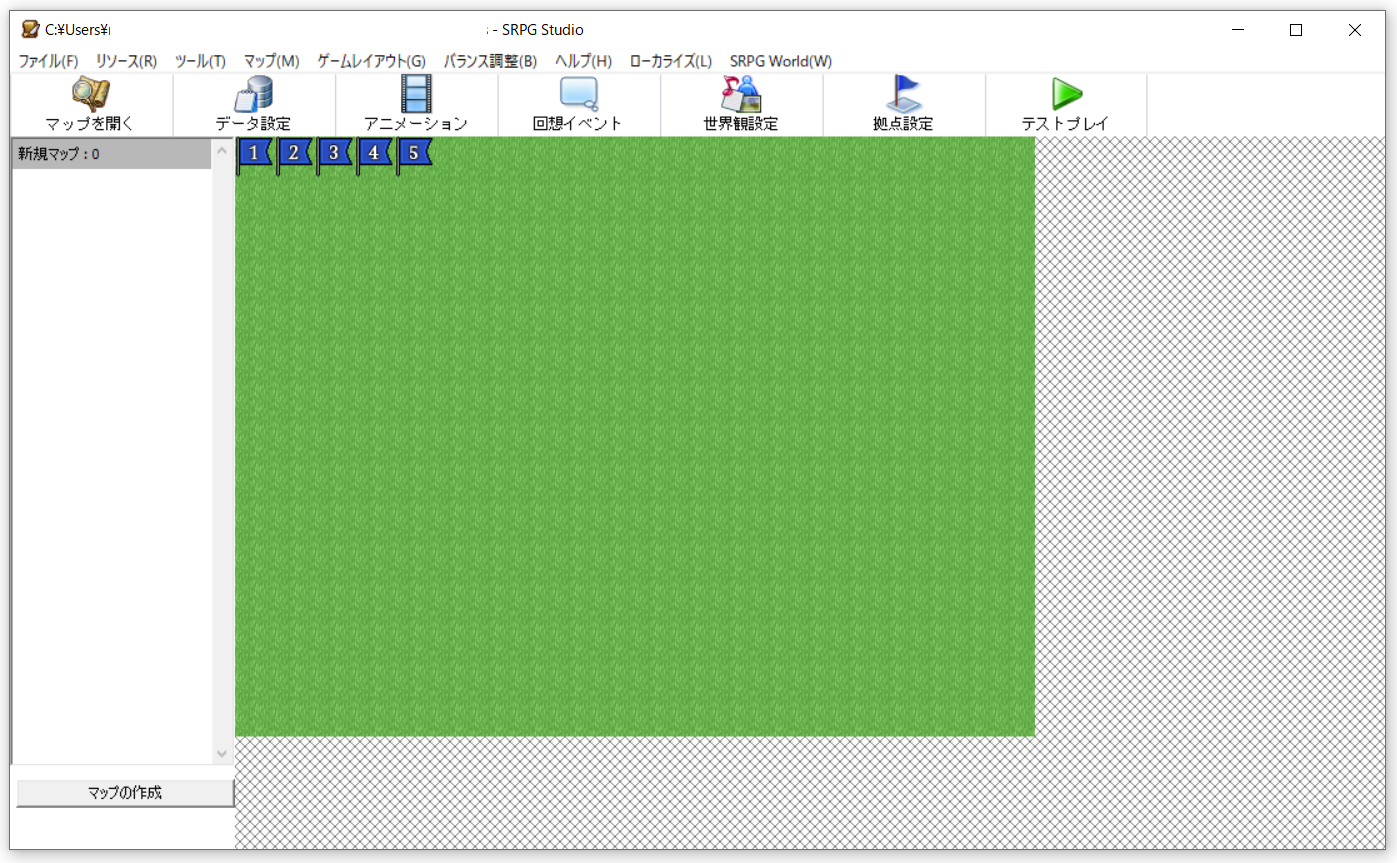
Task: Open 世界観設定 toolbar icon
Action: point(741,95)
